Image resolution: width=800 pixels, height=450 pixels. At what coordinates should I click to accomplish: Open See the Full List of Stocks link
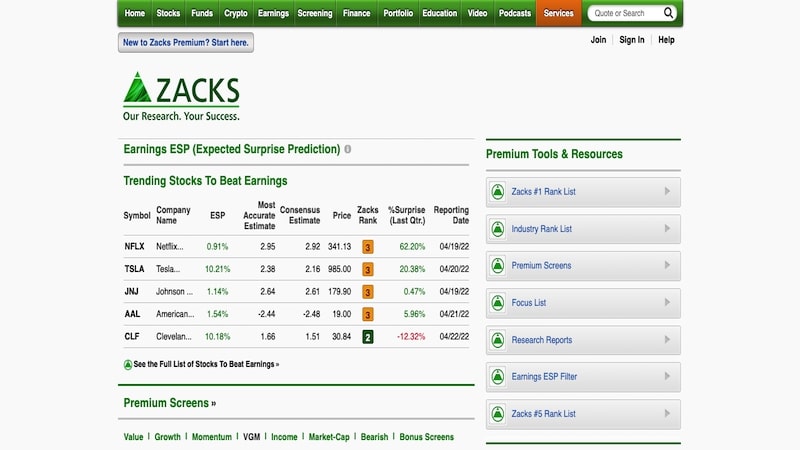[x=206, y=364]
